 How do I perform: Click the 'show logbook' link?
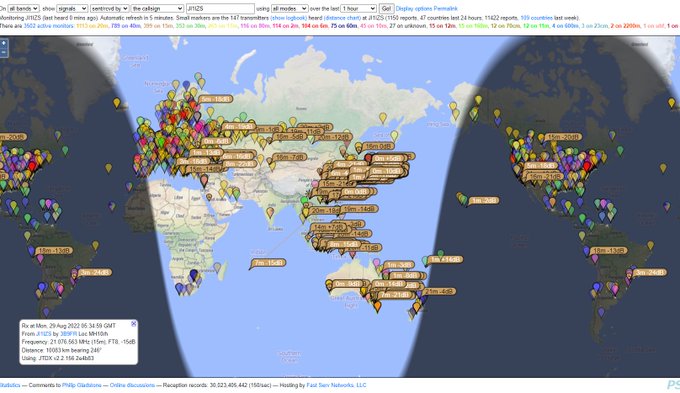[x=288, y=18]
